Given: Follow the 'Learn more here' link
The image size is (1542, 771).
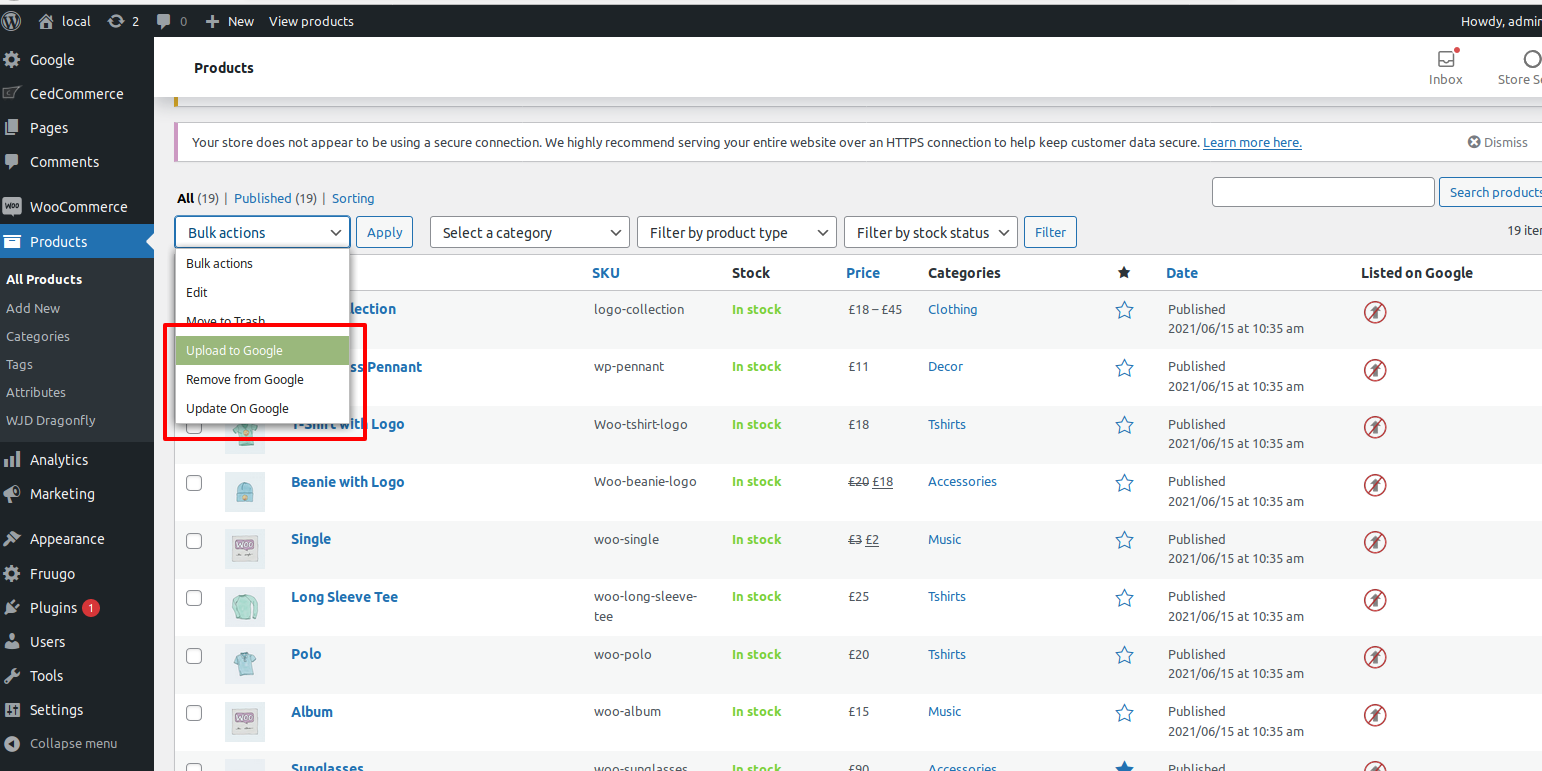Looking at the screenshot, I should pyautogui.click(x=1252, y=143).
